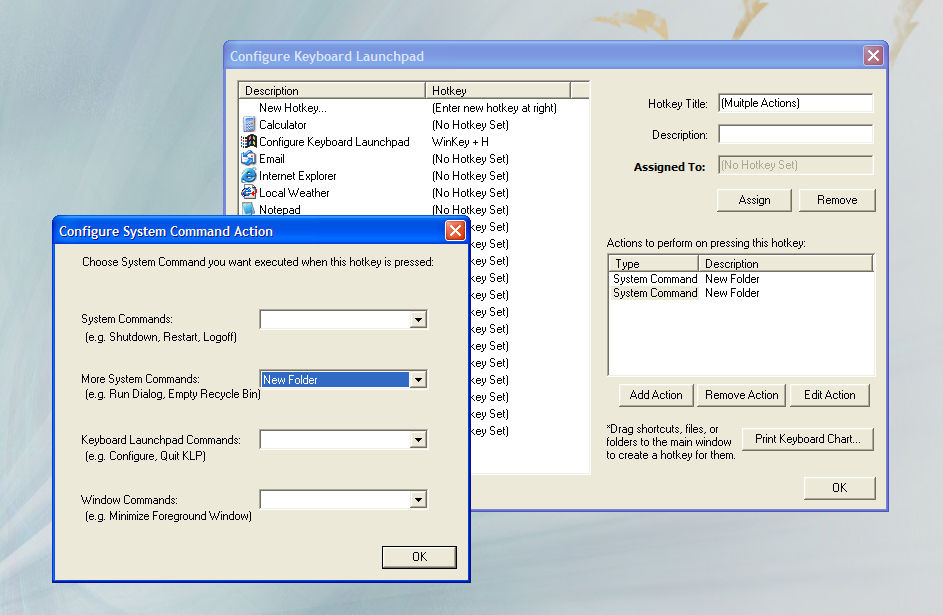Screen dimensions: 943x615
Task: Confirm with OK in System Command dialog
Action: click(419, 557)
